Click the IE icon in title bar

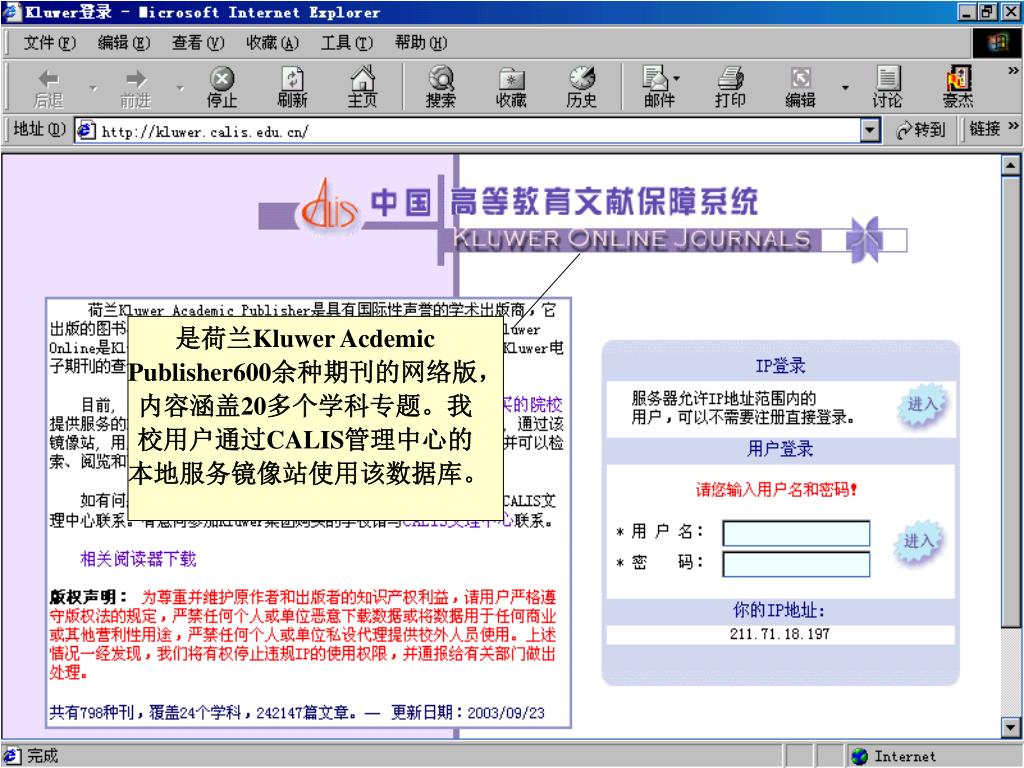(12, 12)
